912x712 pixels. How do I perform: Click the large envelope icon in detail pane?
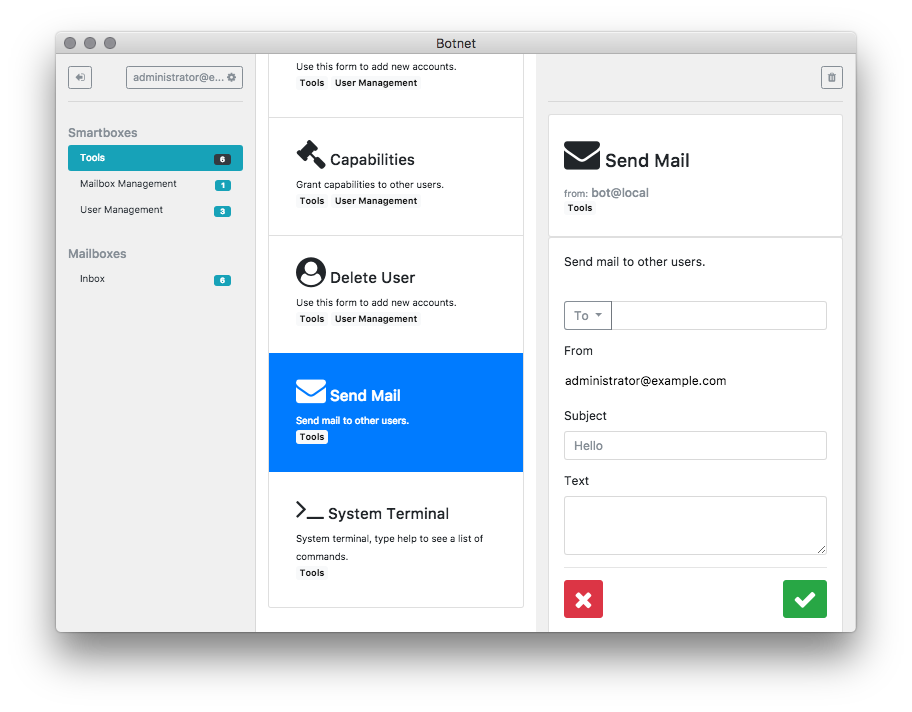pyautogui.click(x=582, y=155)
